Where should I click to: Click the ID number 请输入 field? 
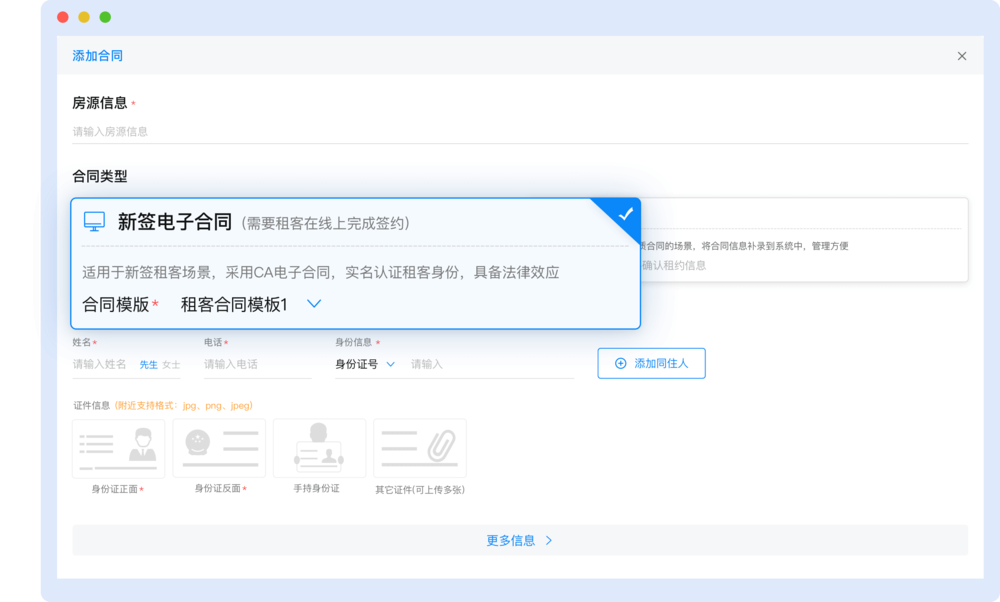pyautogui.click(x=492, y=364)
